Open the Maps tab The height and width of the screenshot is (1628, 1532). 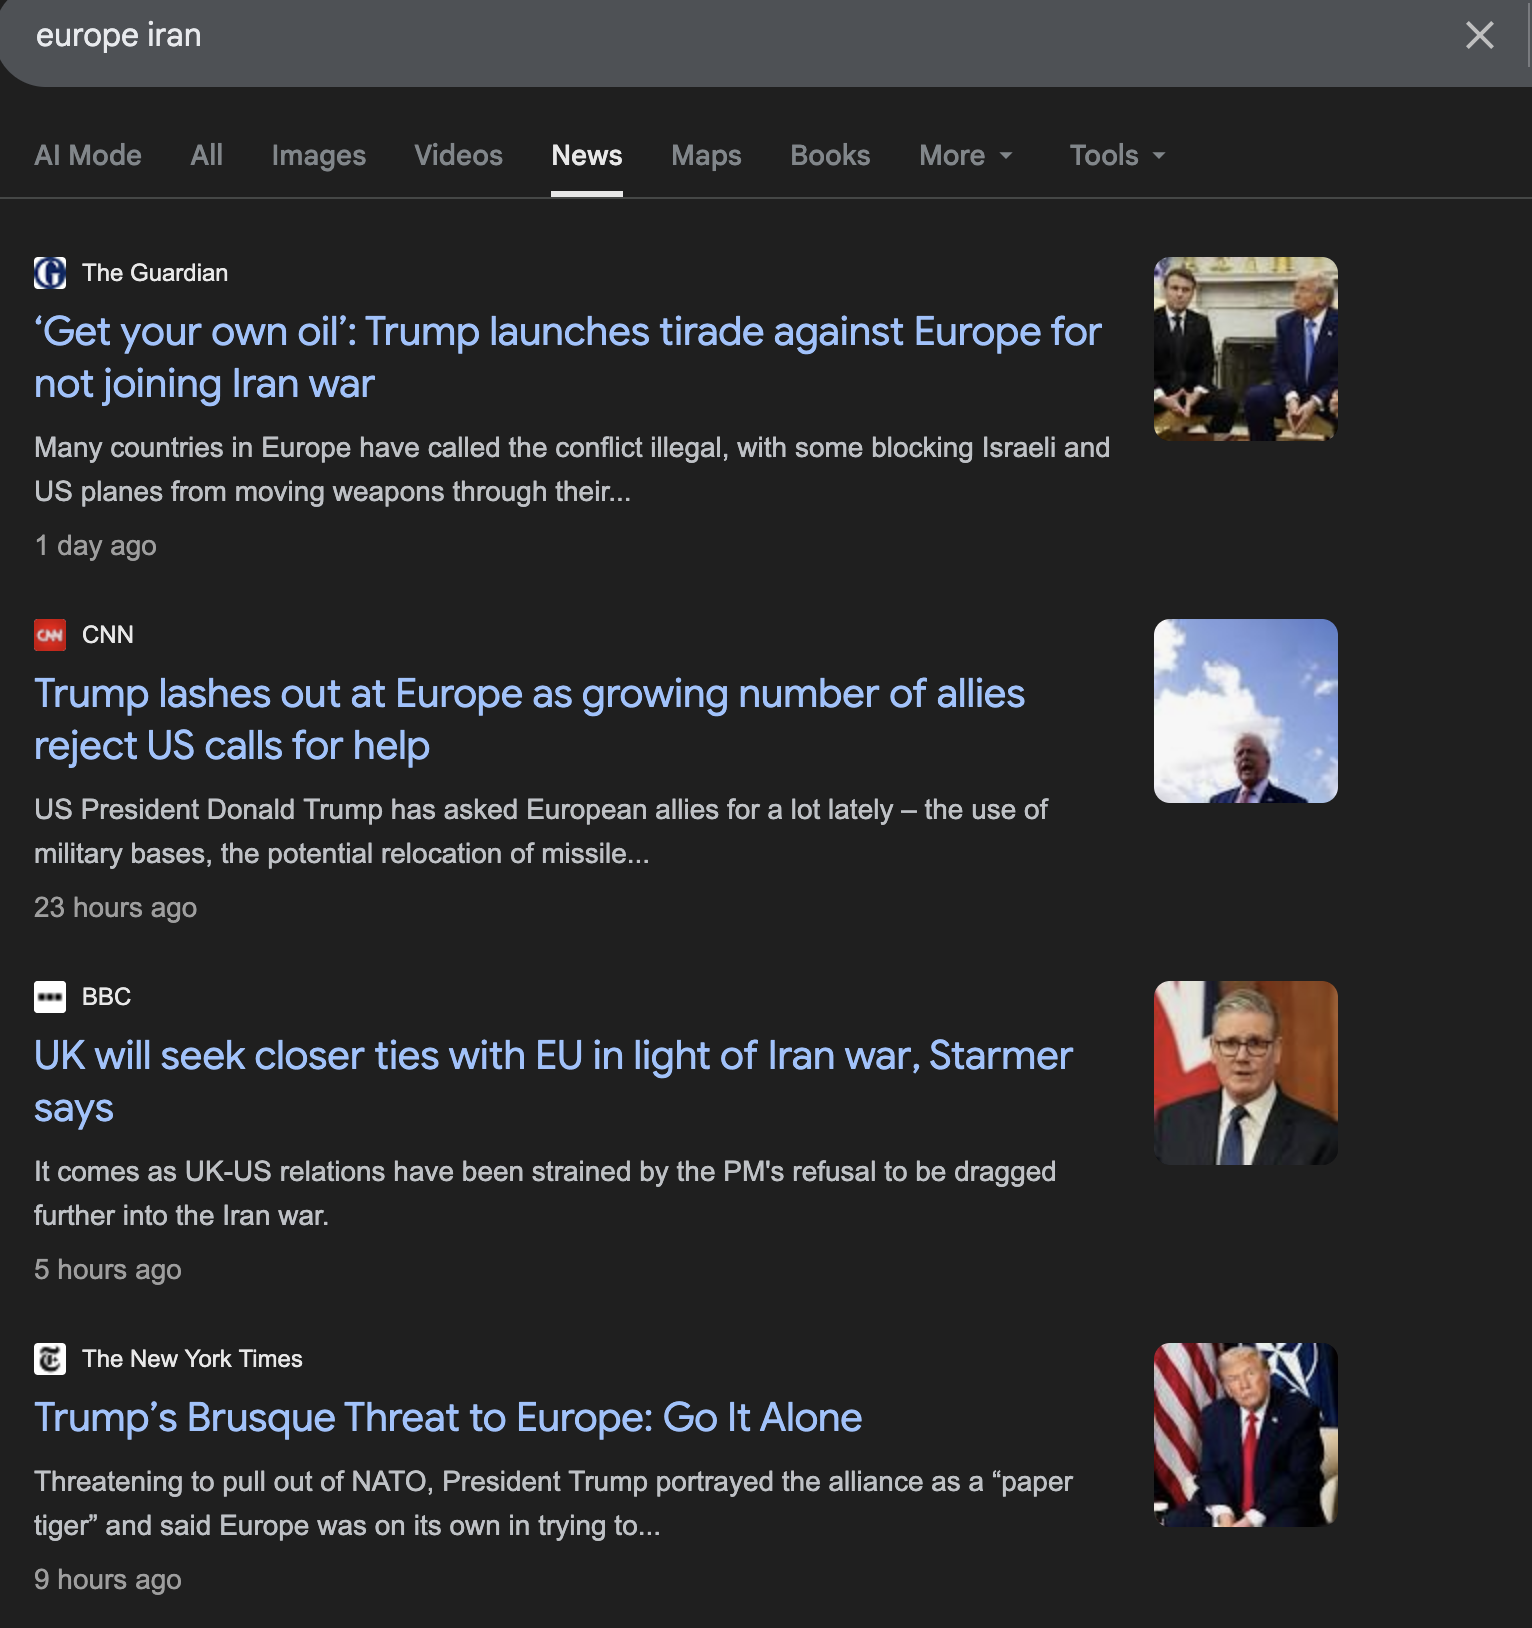coord(707,155)
